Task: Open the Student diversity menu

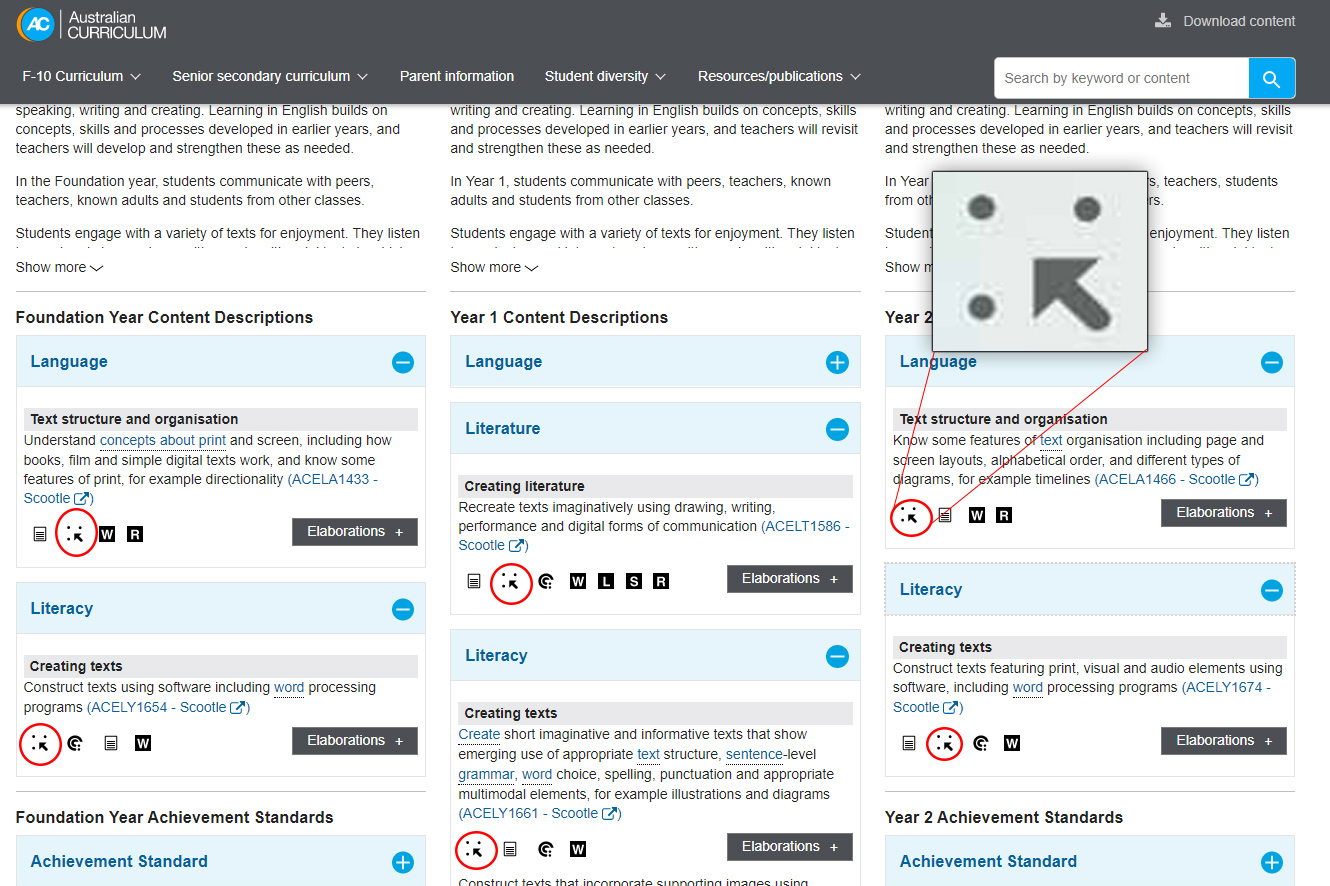Action: [605, 76]
